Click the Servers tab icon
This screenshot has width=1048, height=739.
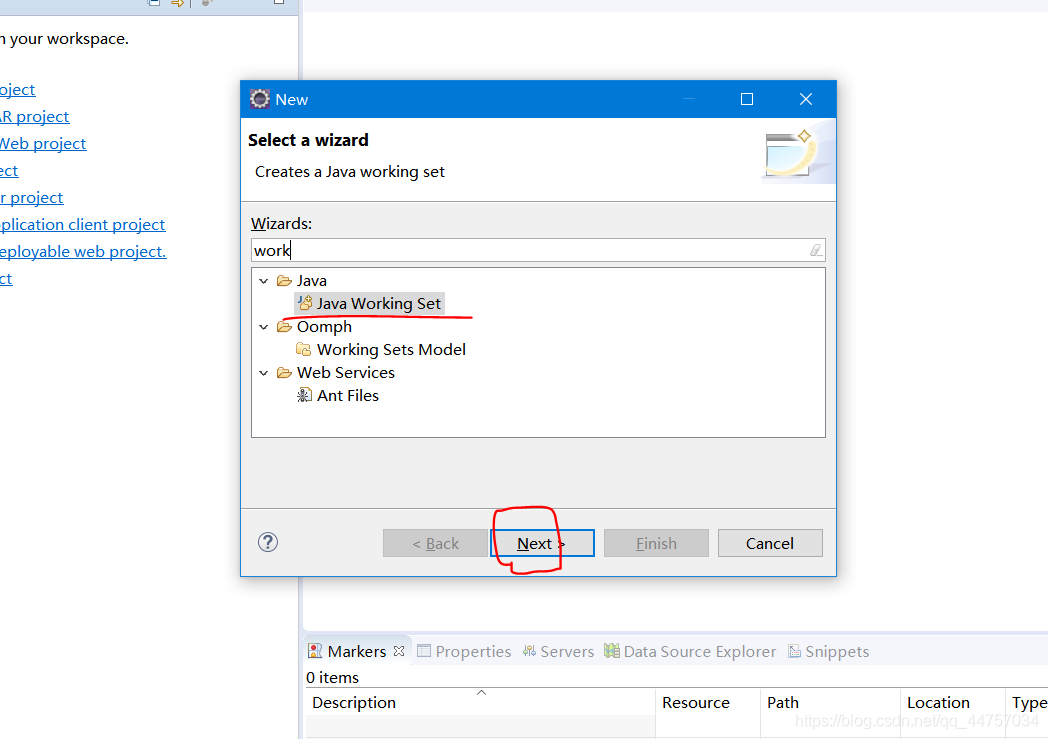pos(529,651)
